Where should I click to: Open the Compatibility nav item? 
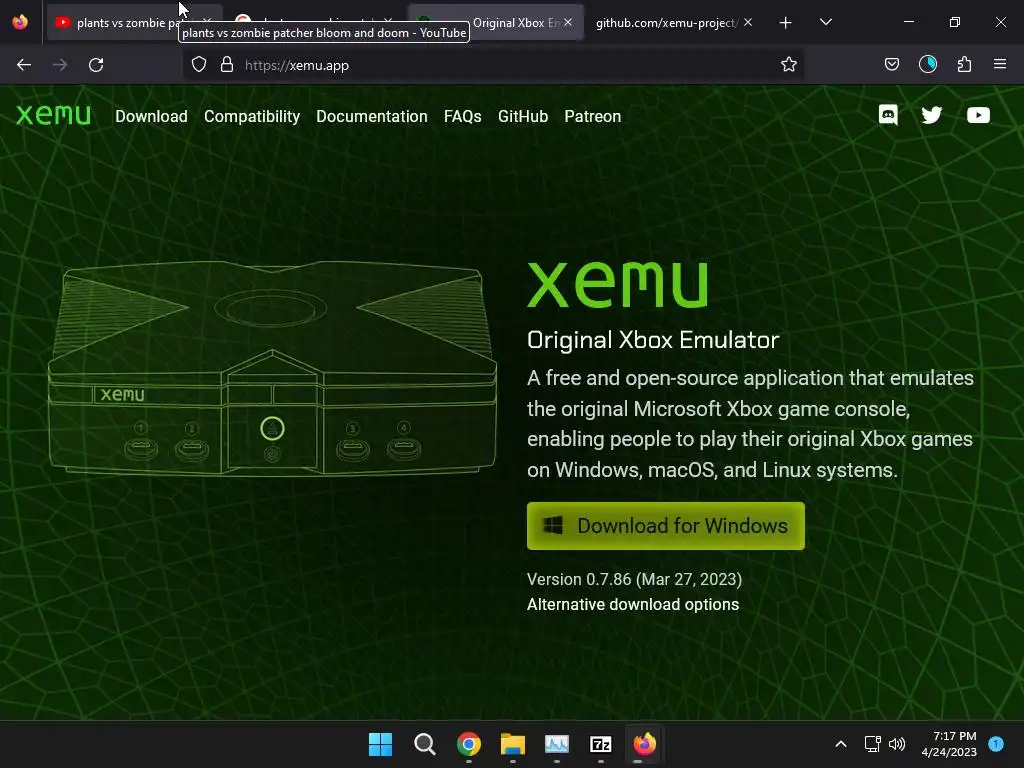click(252, 116)
